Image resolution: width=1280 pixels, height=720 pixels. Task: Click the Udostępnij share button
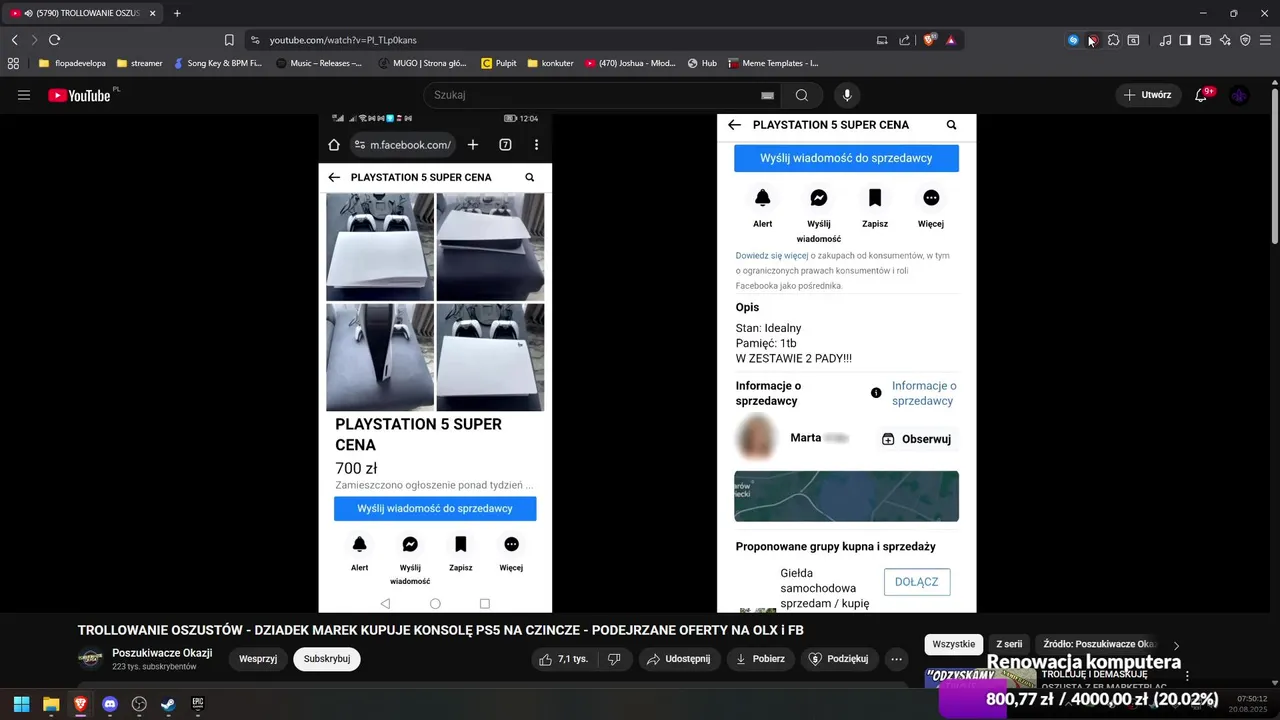(x=679, y=659)
